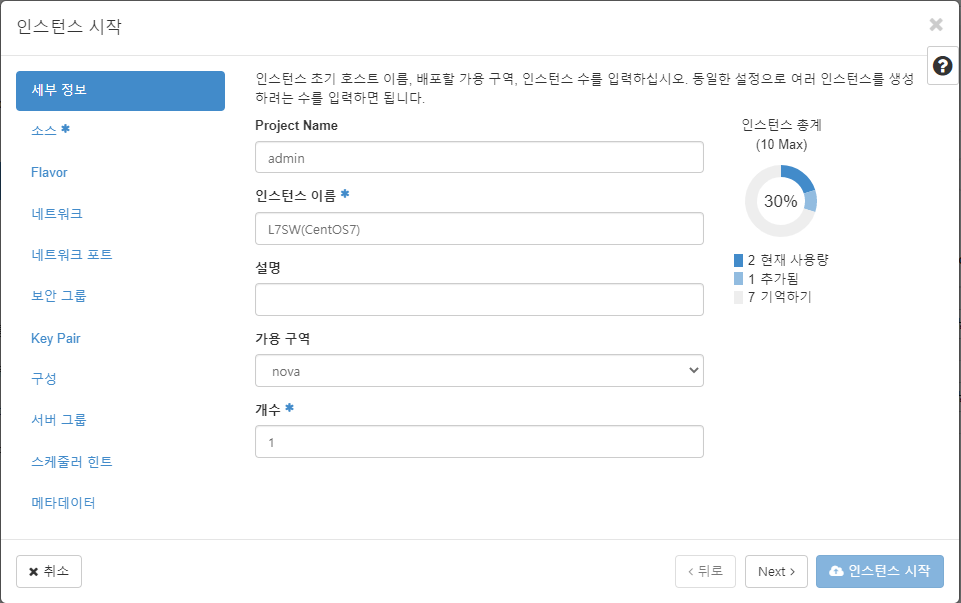Click the 인스턴스 시작 launch button
Image resolution: width=961 pixels, height=603 pixels.
[x=879, y=571]
